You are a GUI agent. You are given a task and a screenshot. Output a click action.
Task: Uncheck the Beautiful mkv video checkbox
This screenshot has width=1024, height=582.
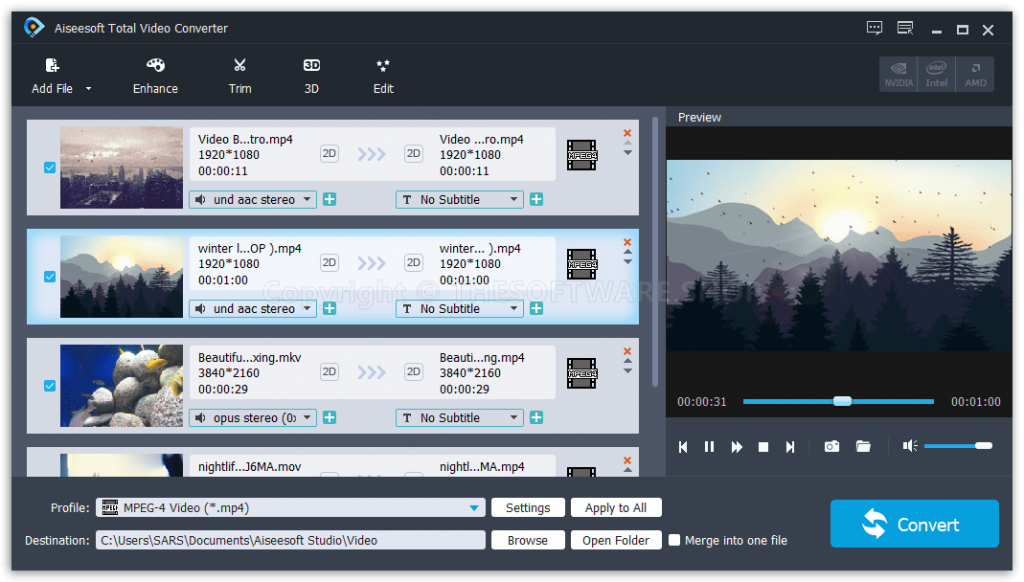(x=49, y=385)
